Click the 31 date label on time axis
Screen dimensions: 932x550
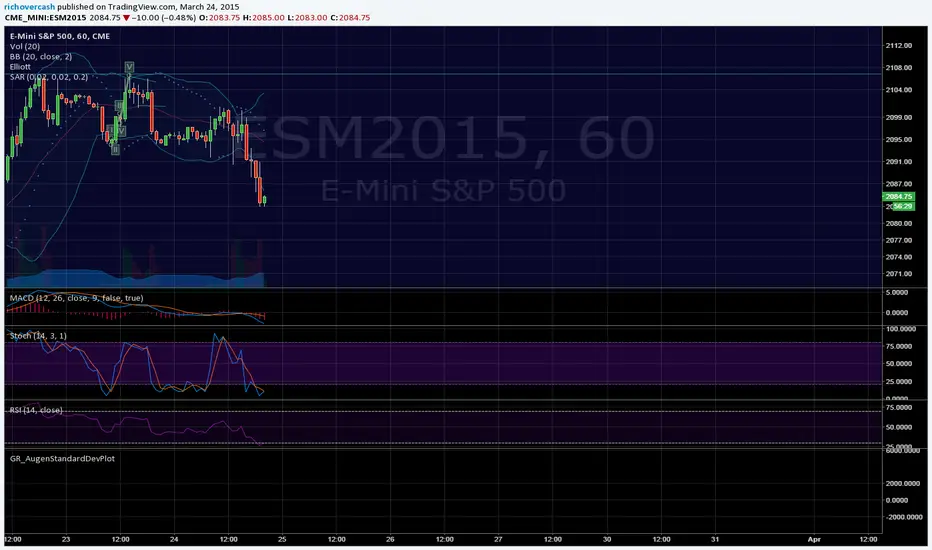(x=715, y=540)
